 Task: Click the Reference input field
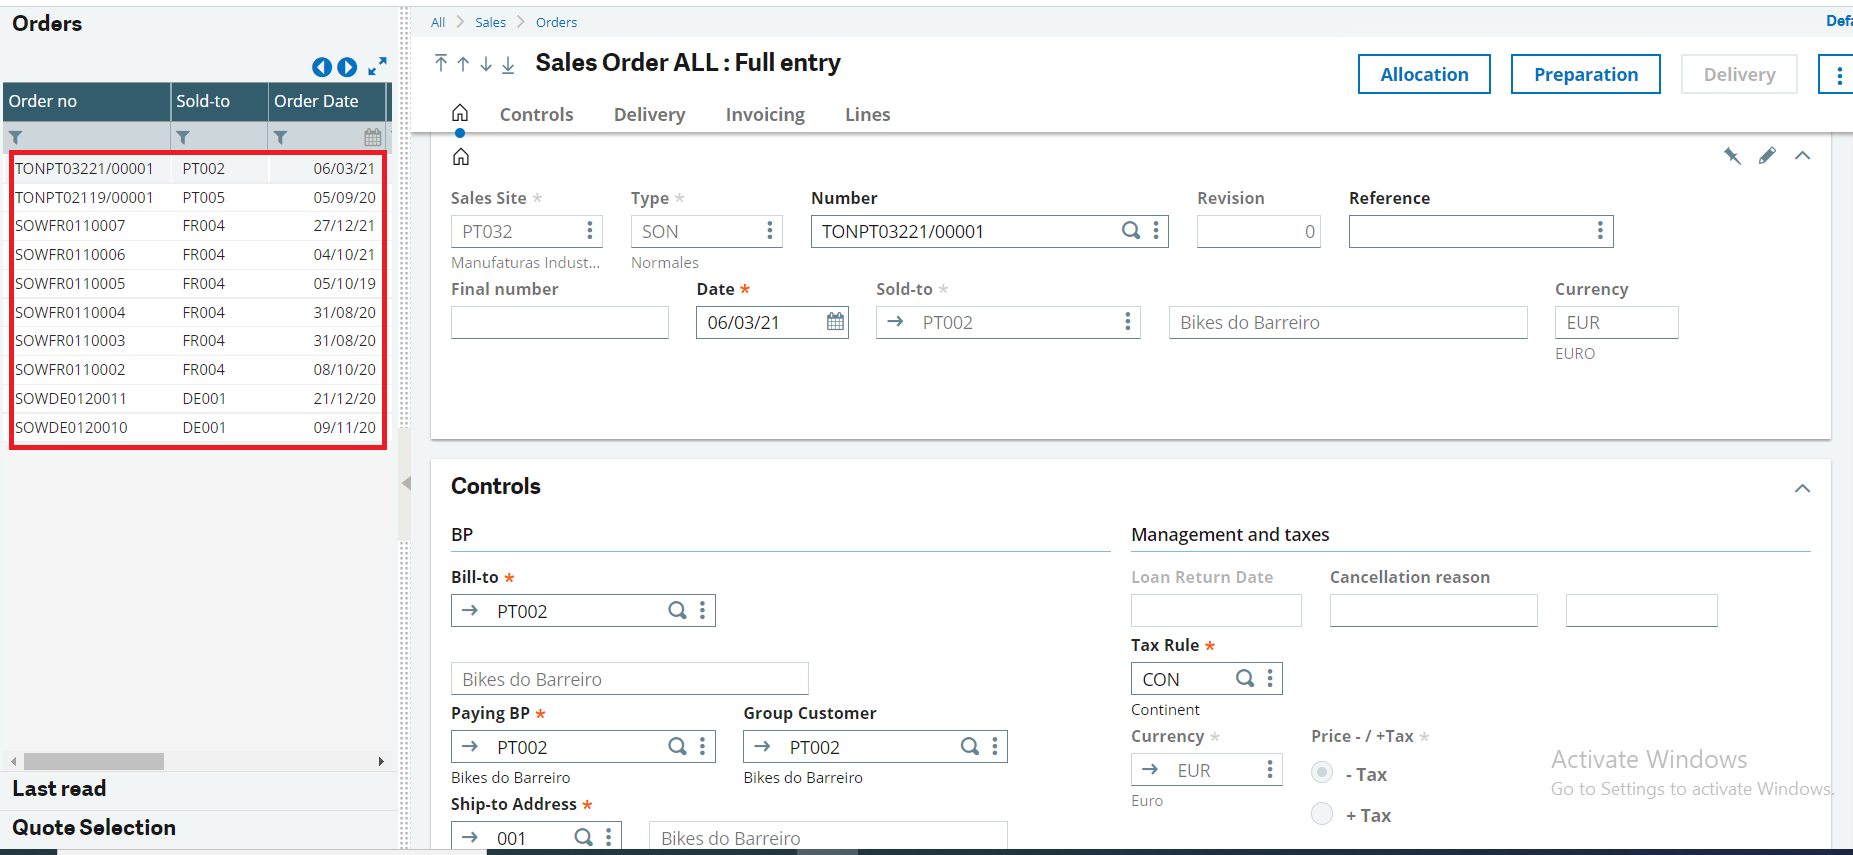pos(1480,231)
